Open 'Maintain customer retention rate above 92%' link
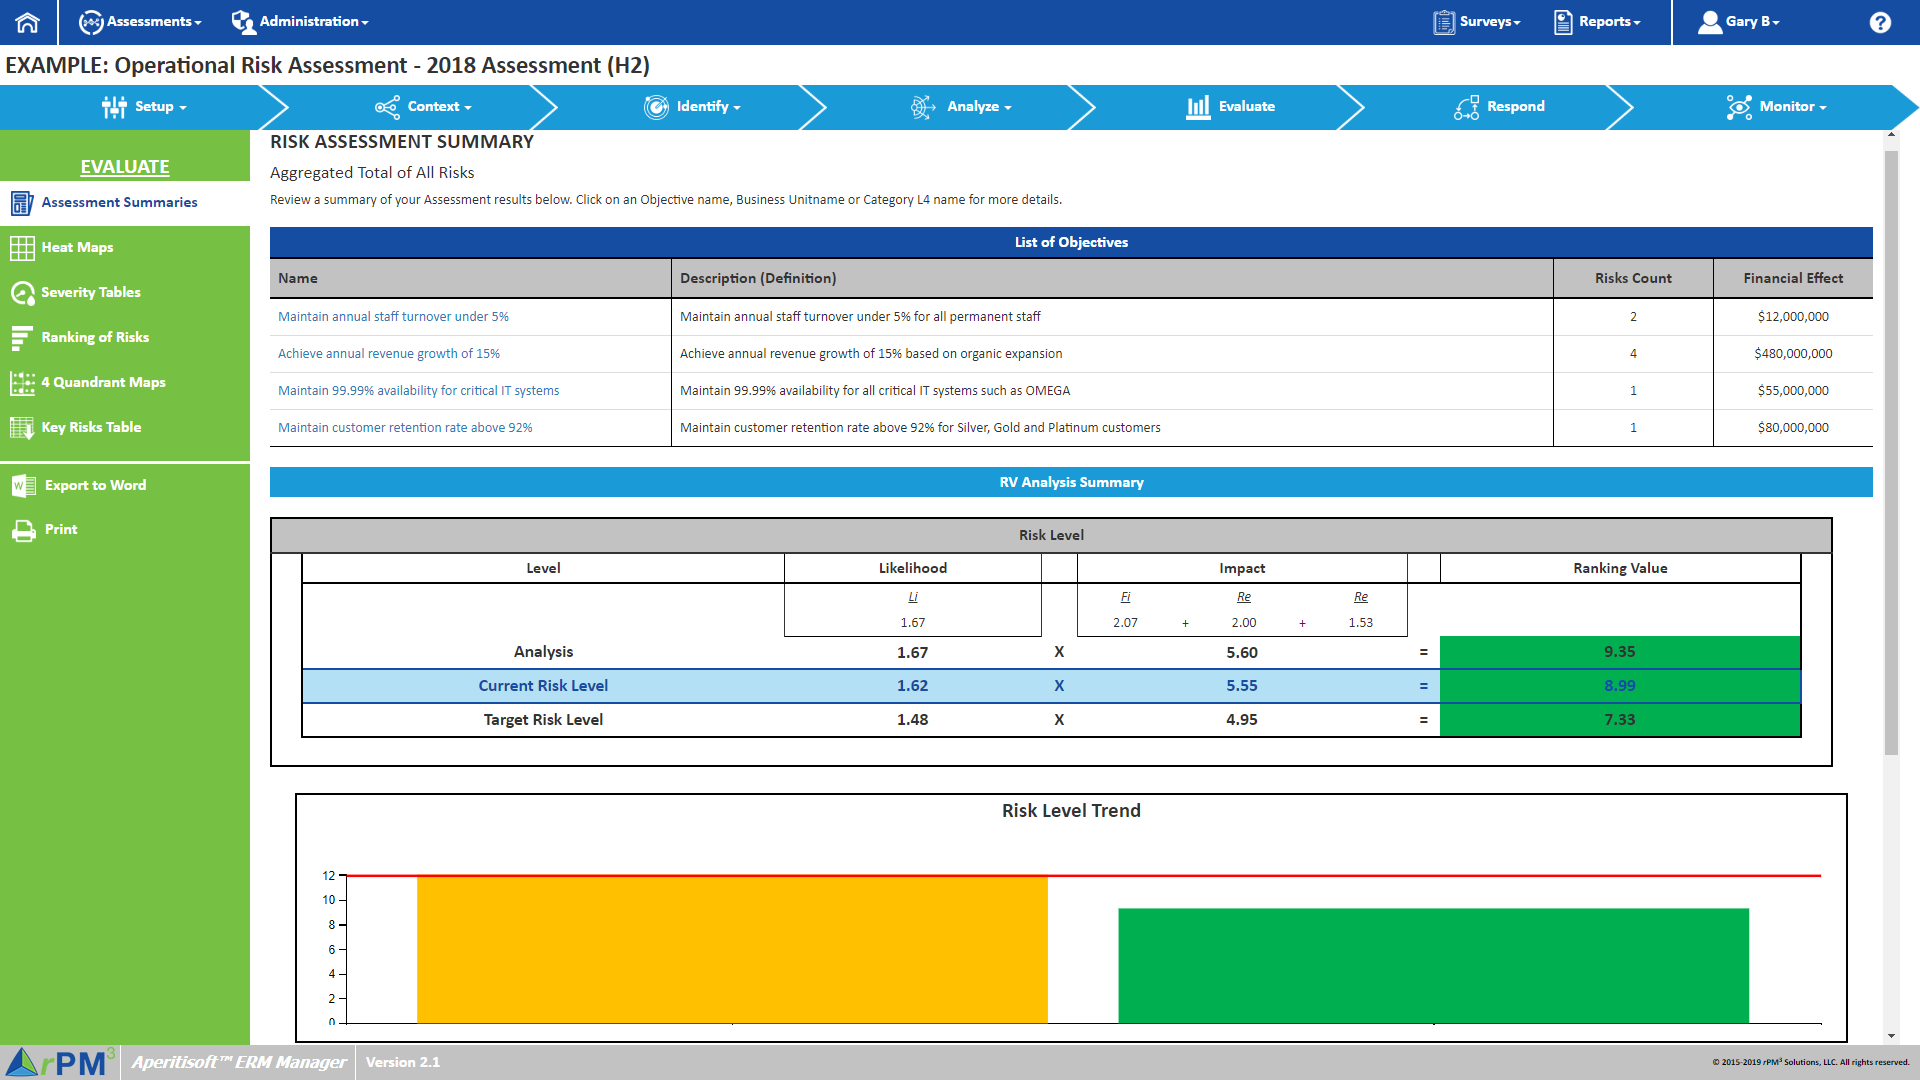This screenshot has width=1920, height=1080. tap(405, 428)
